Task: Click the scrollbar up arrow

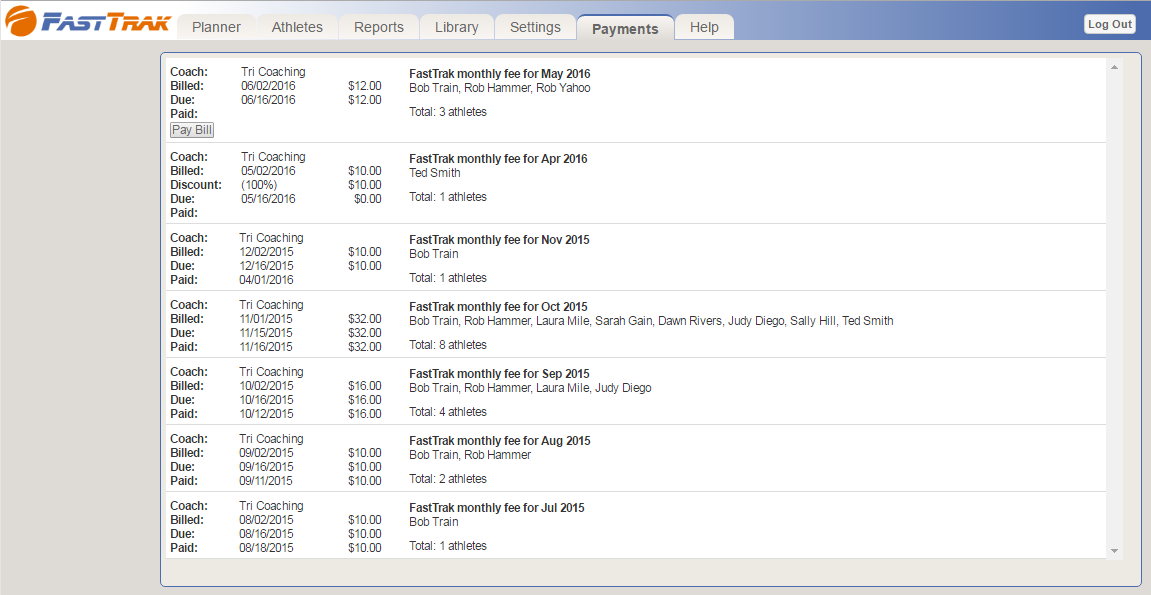Action: click(x=1114, y=67)
